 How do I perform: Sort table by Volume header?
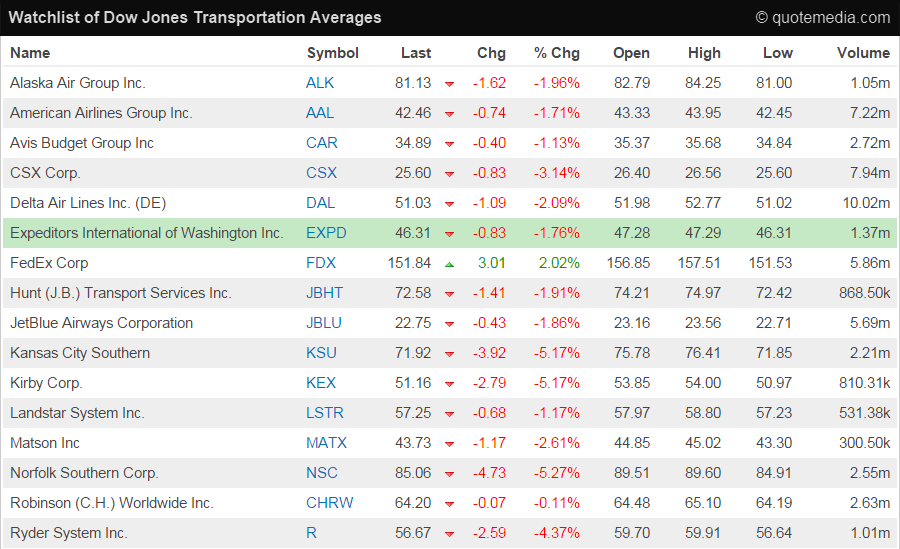pos(863,53)
